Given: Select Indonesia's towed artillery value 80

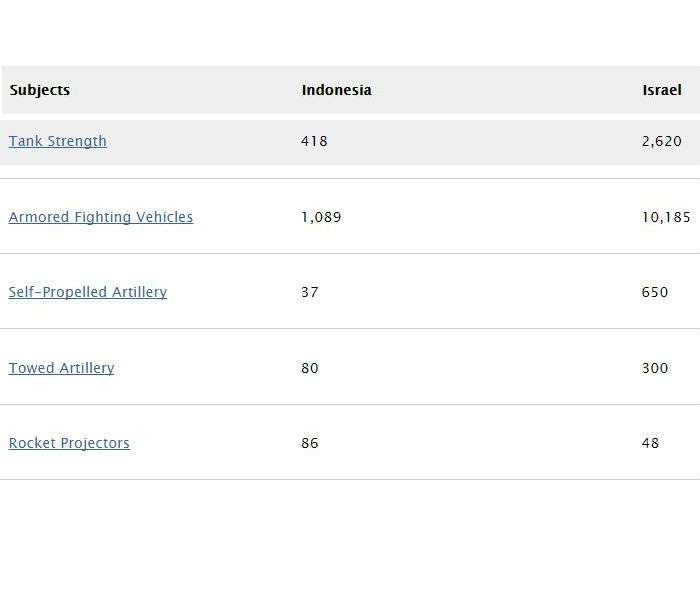Looking at the screenshot, I should click(x=310, y=368).
